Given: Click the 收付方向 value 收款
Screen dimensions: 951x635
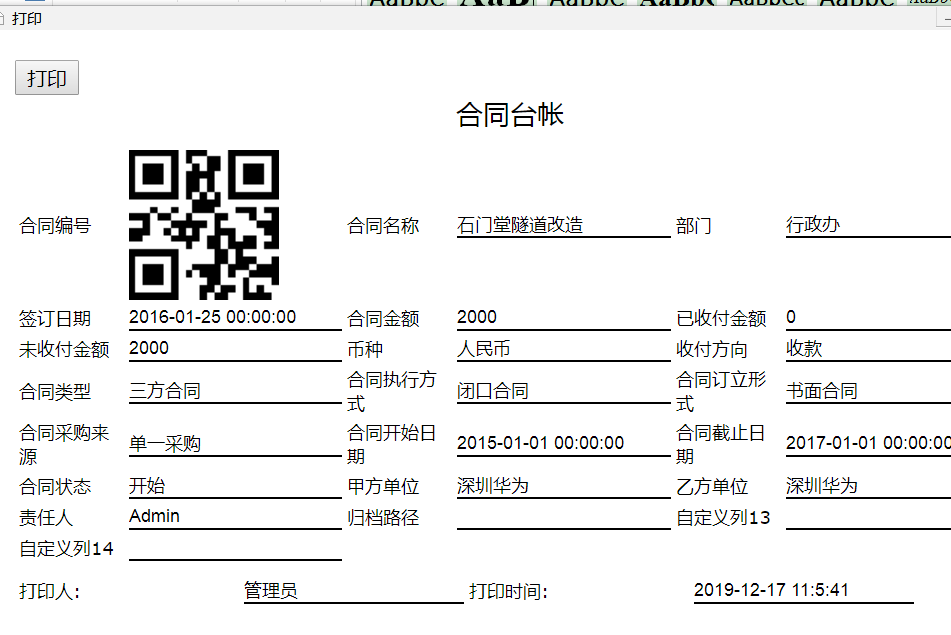Looking at the screenshot, I should (804, 348).
